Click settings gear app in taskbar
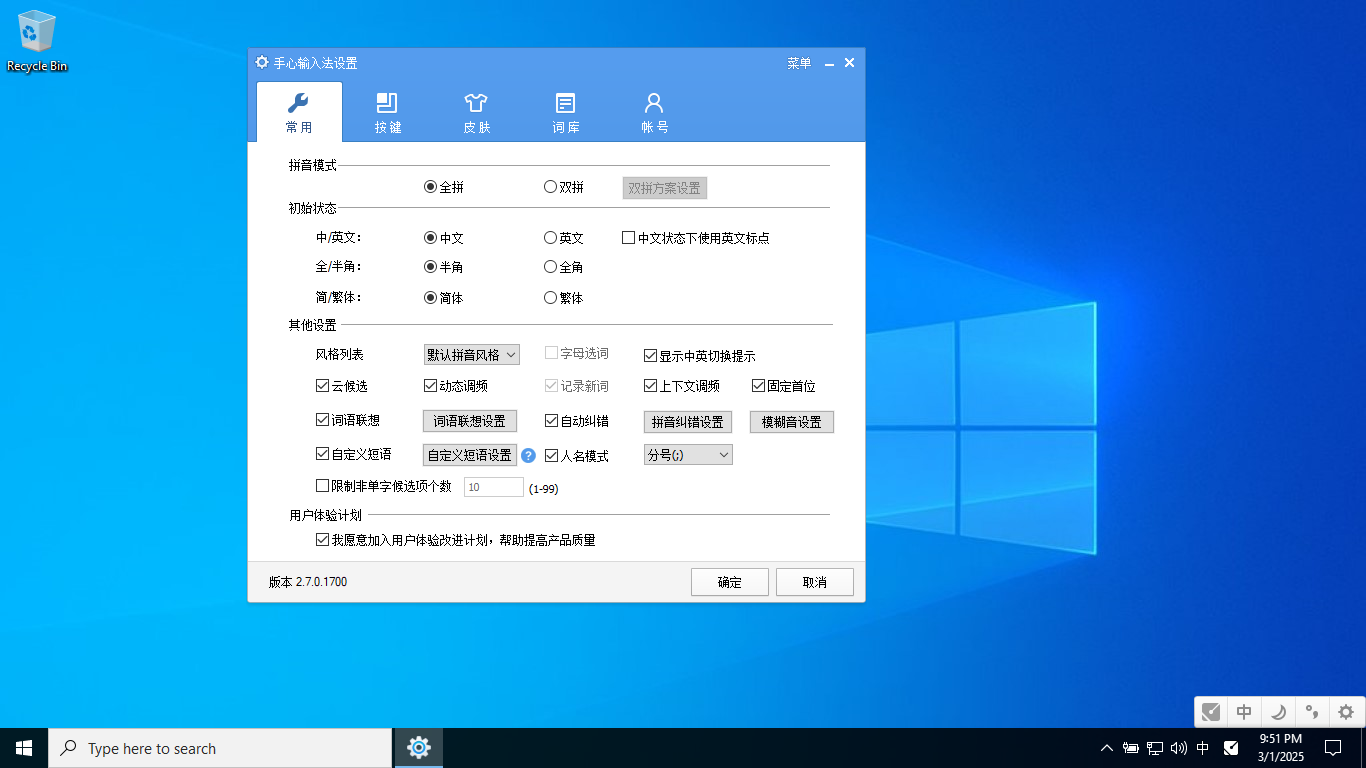Image resolution: width=1366 pixels, height=768 pixels. tap(419, 748)
